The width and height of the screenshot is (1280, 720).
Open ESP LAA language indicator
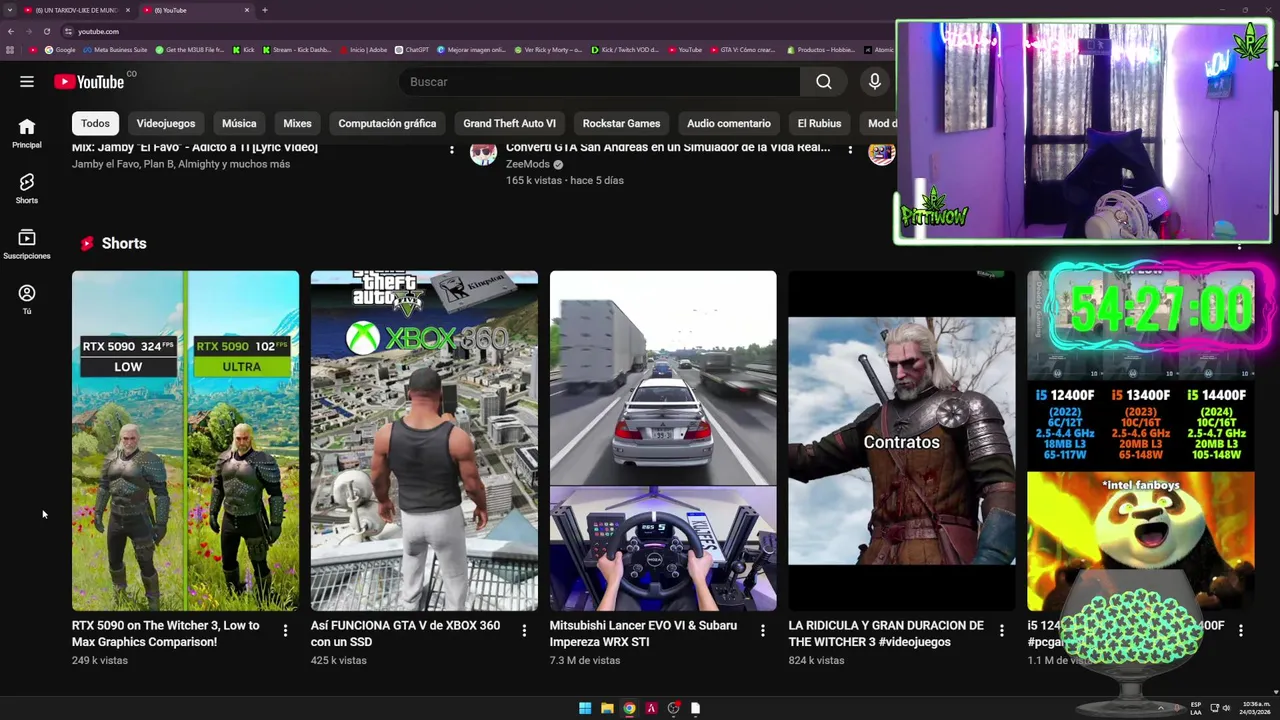click(x=1196, y=708)
